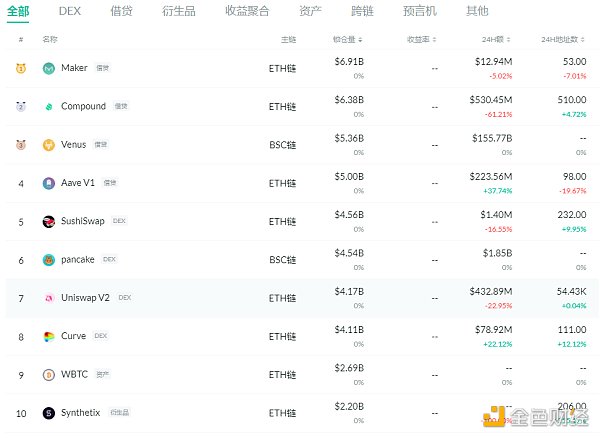Sort by the 24H额 column header

[496, 39]
